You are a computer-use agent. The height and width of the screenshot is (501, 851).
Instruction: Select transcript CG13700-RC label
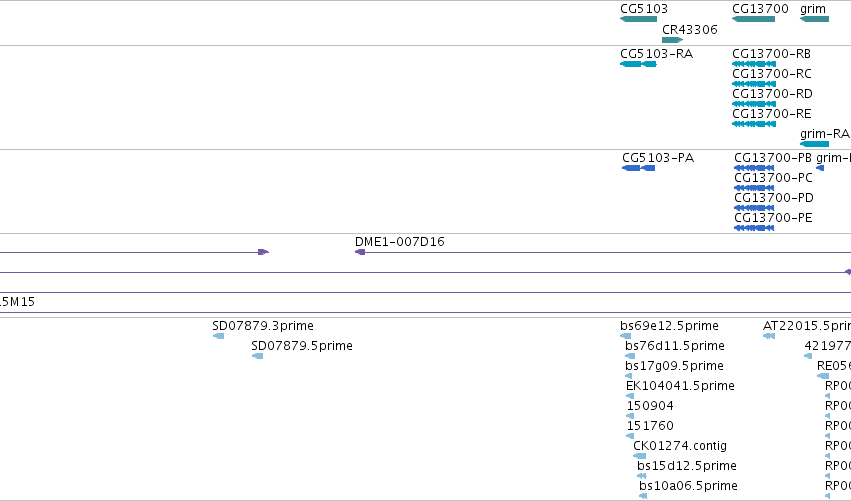pos(772,74)
